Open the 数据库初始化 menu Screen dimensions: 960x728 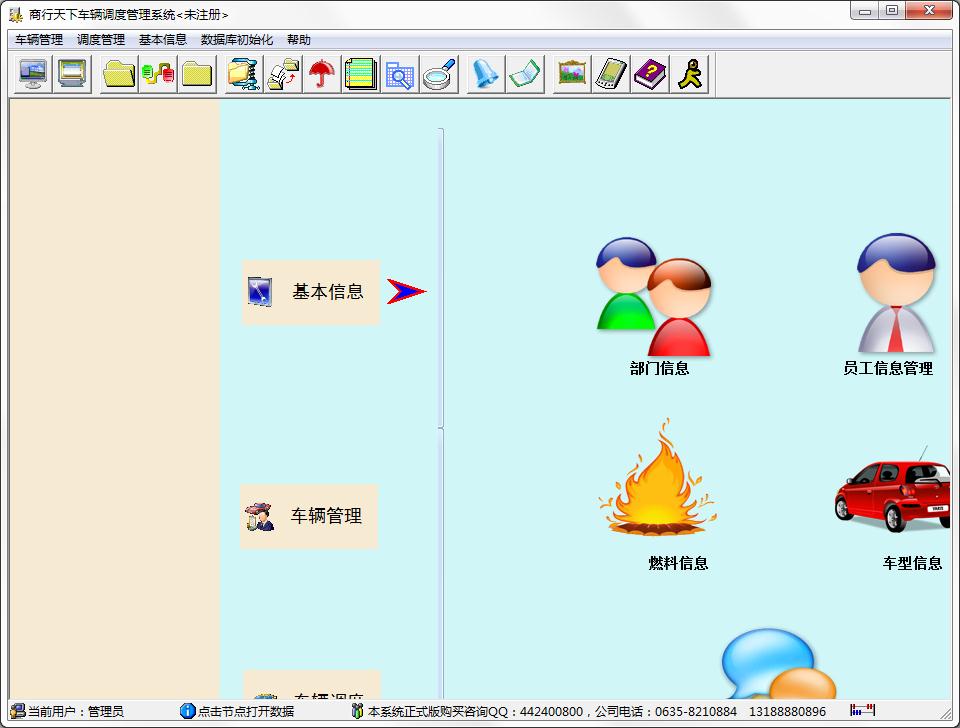(237, 40)
